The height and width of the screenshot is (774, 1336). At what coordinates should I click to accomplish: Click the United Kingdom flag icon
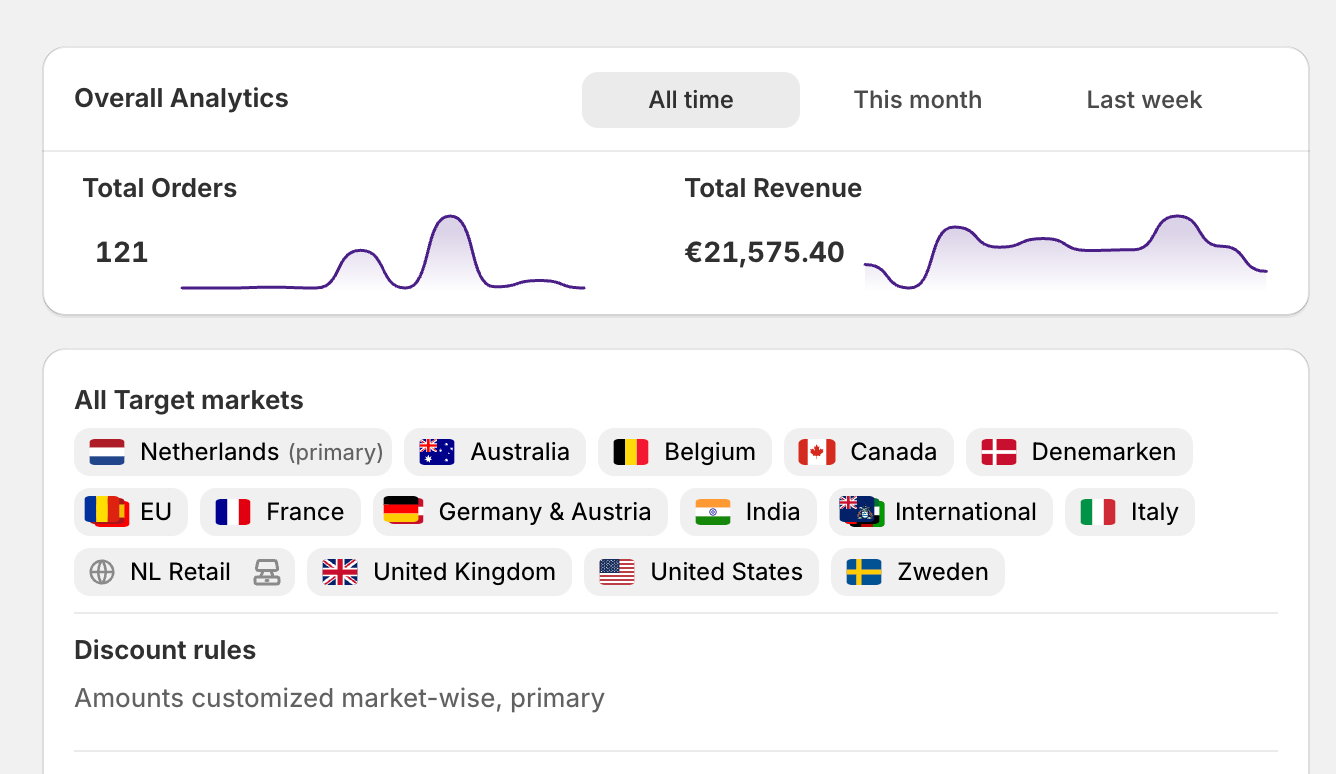point(340,572)
